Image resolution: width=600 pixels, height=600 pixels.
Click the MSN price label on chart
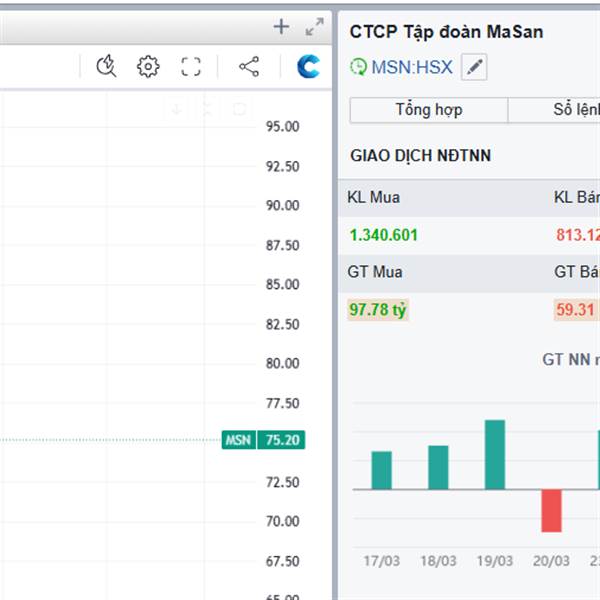click(x=238, y=440)
